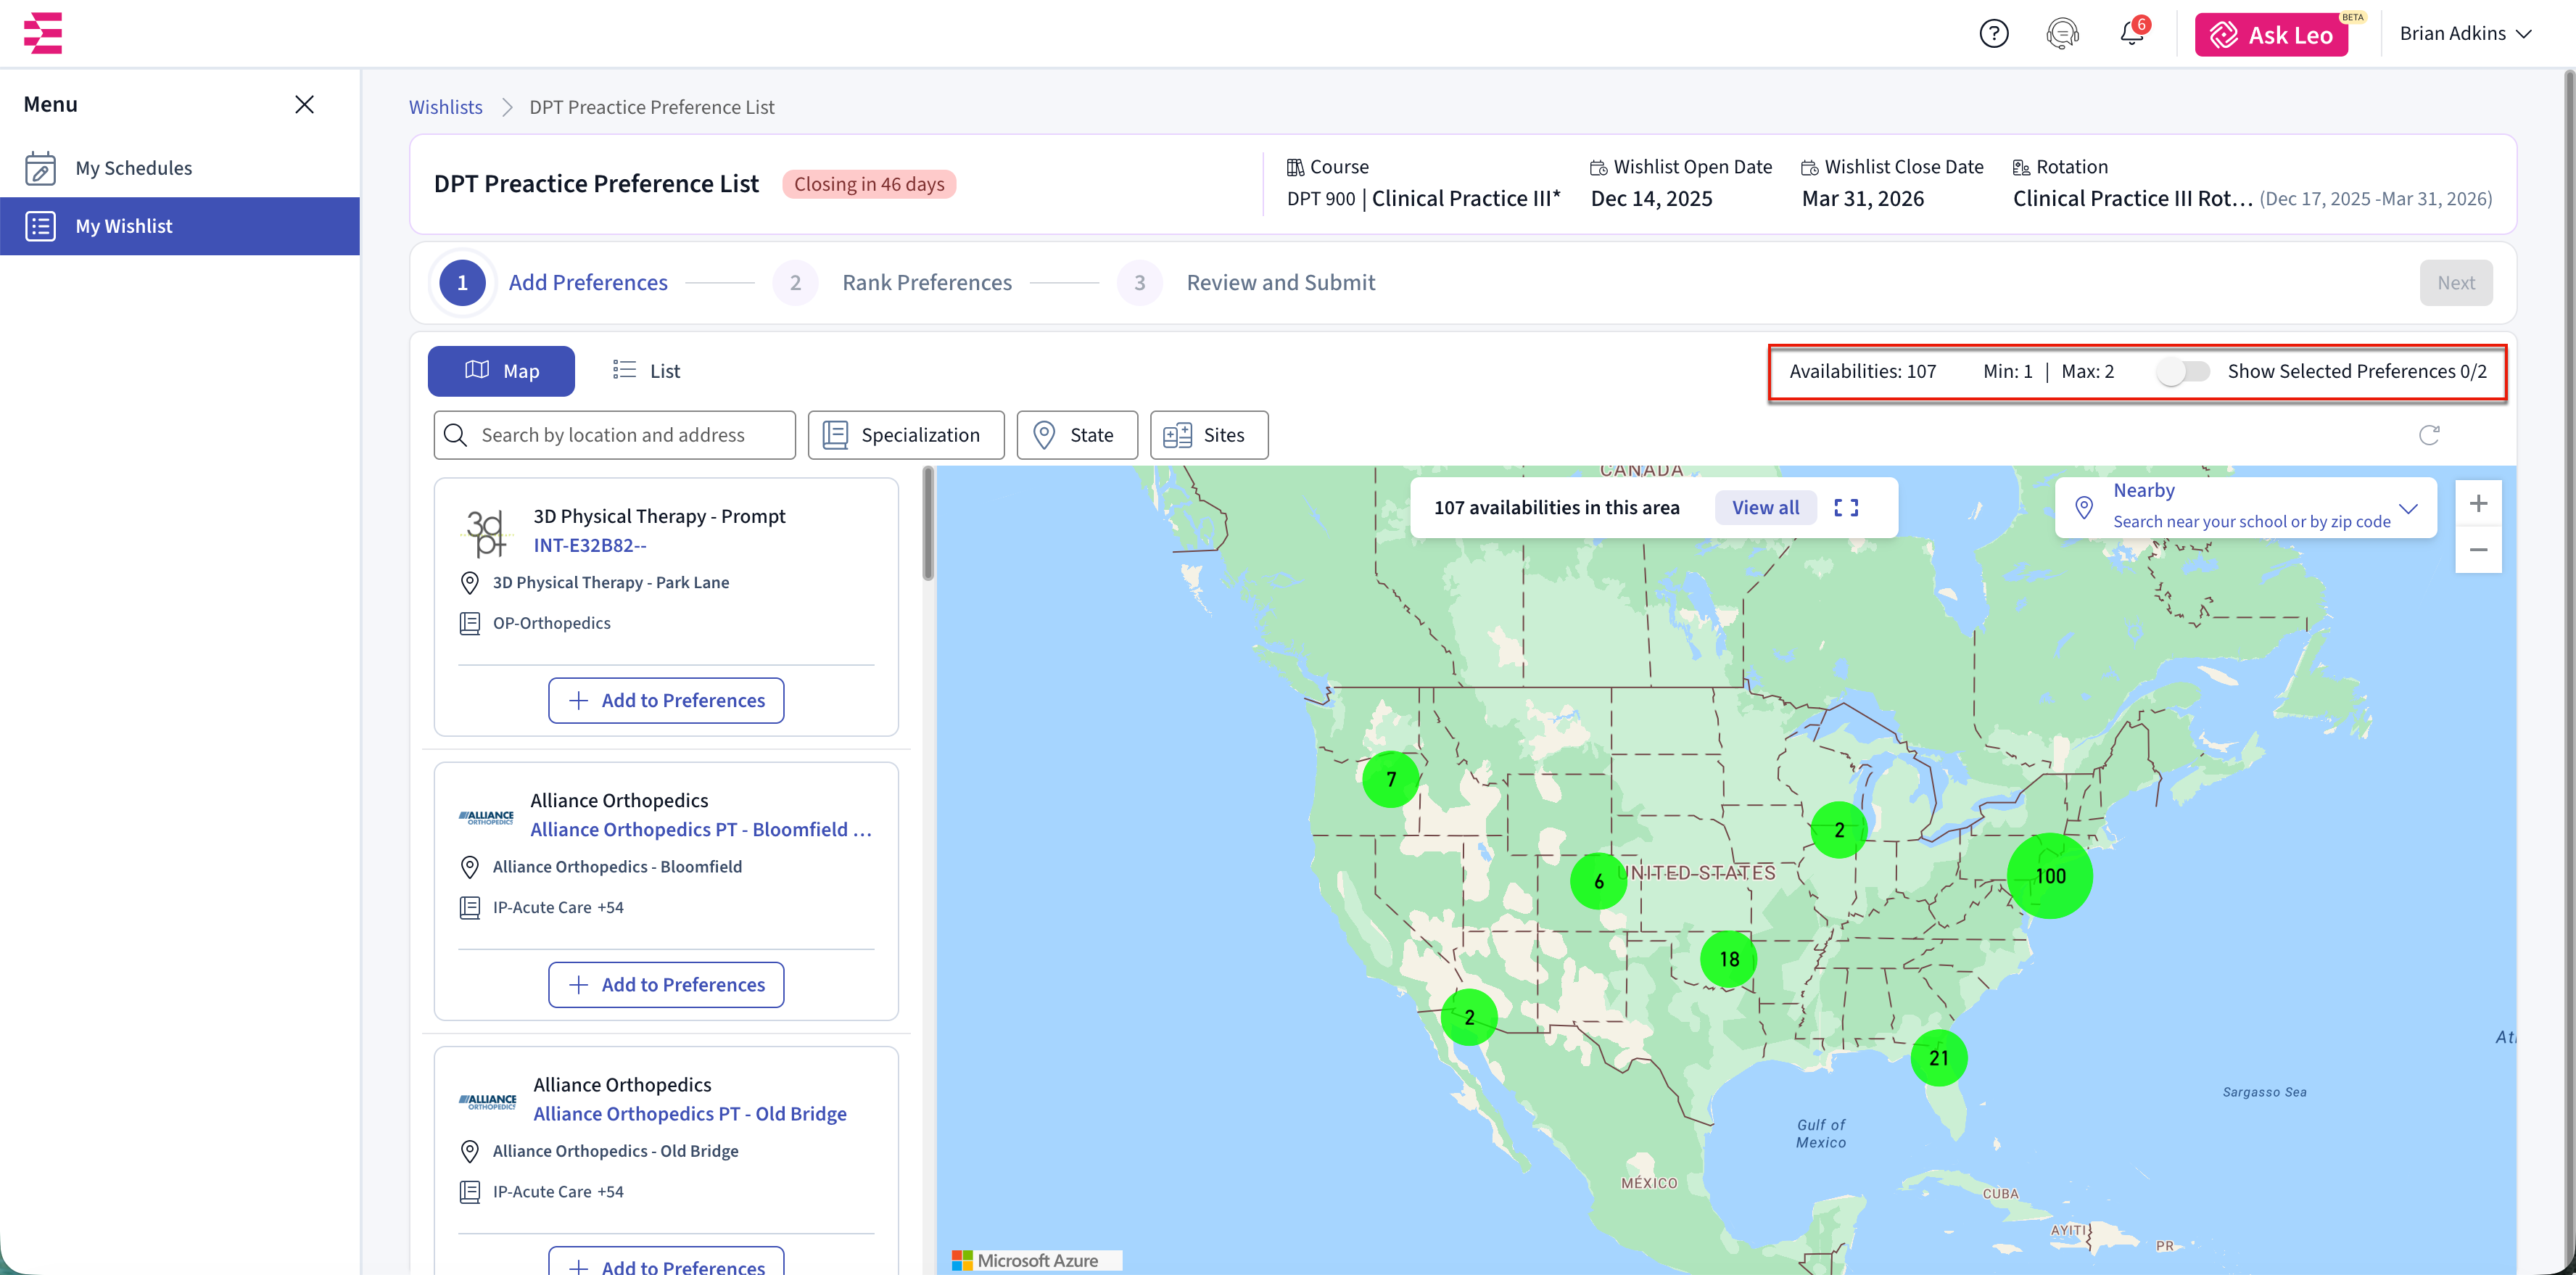Close the Menu sidebar with X icon
Screen dimensions: 2576x1275
[x=304, y=104]
